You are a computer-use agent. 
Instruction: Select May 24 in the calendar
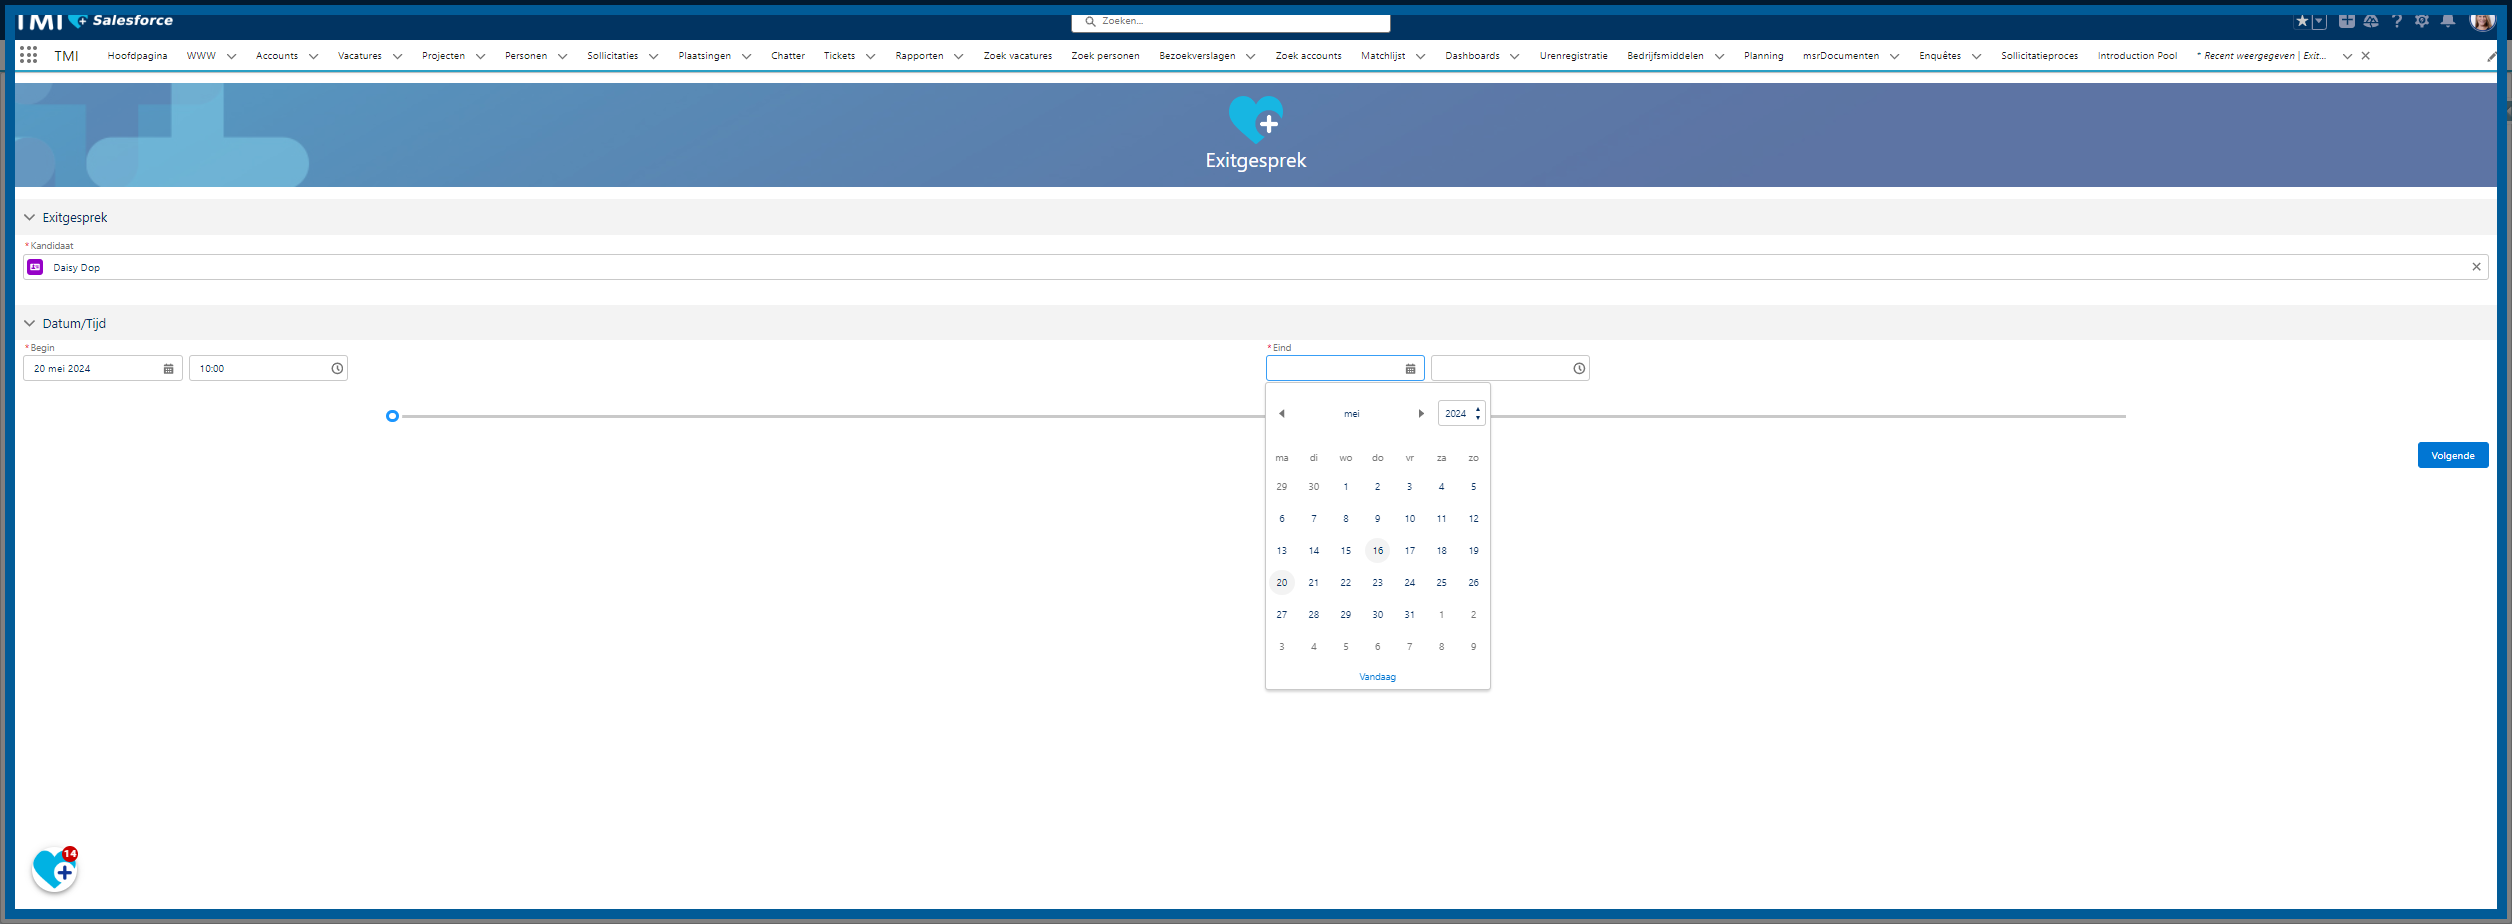click(x=1410, y=583)
